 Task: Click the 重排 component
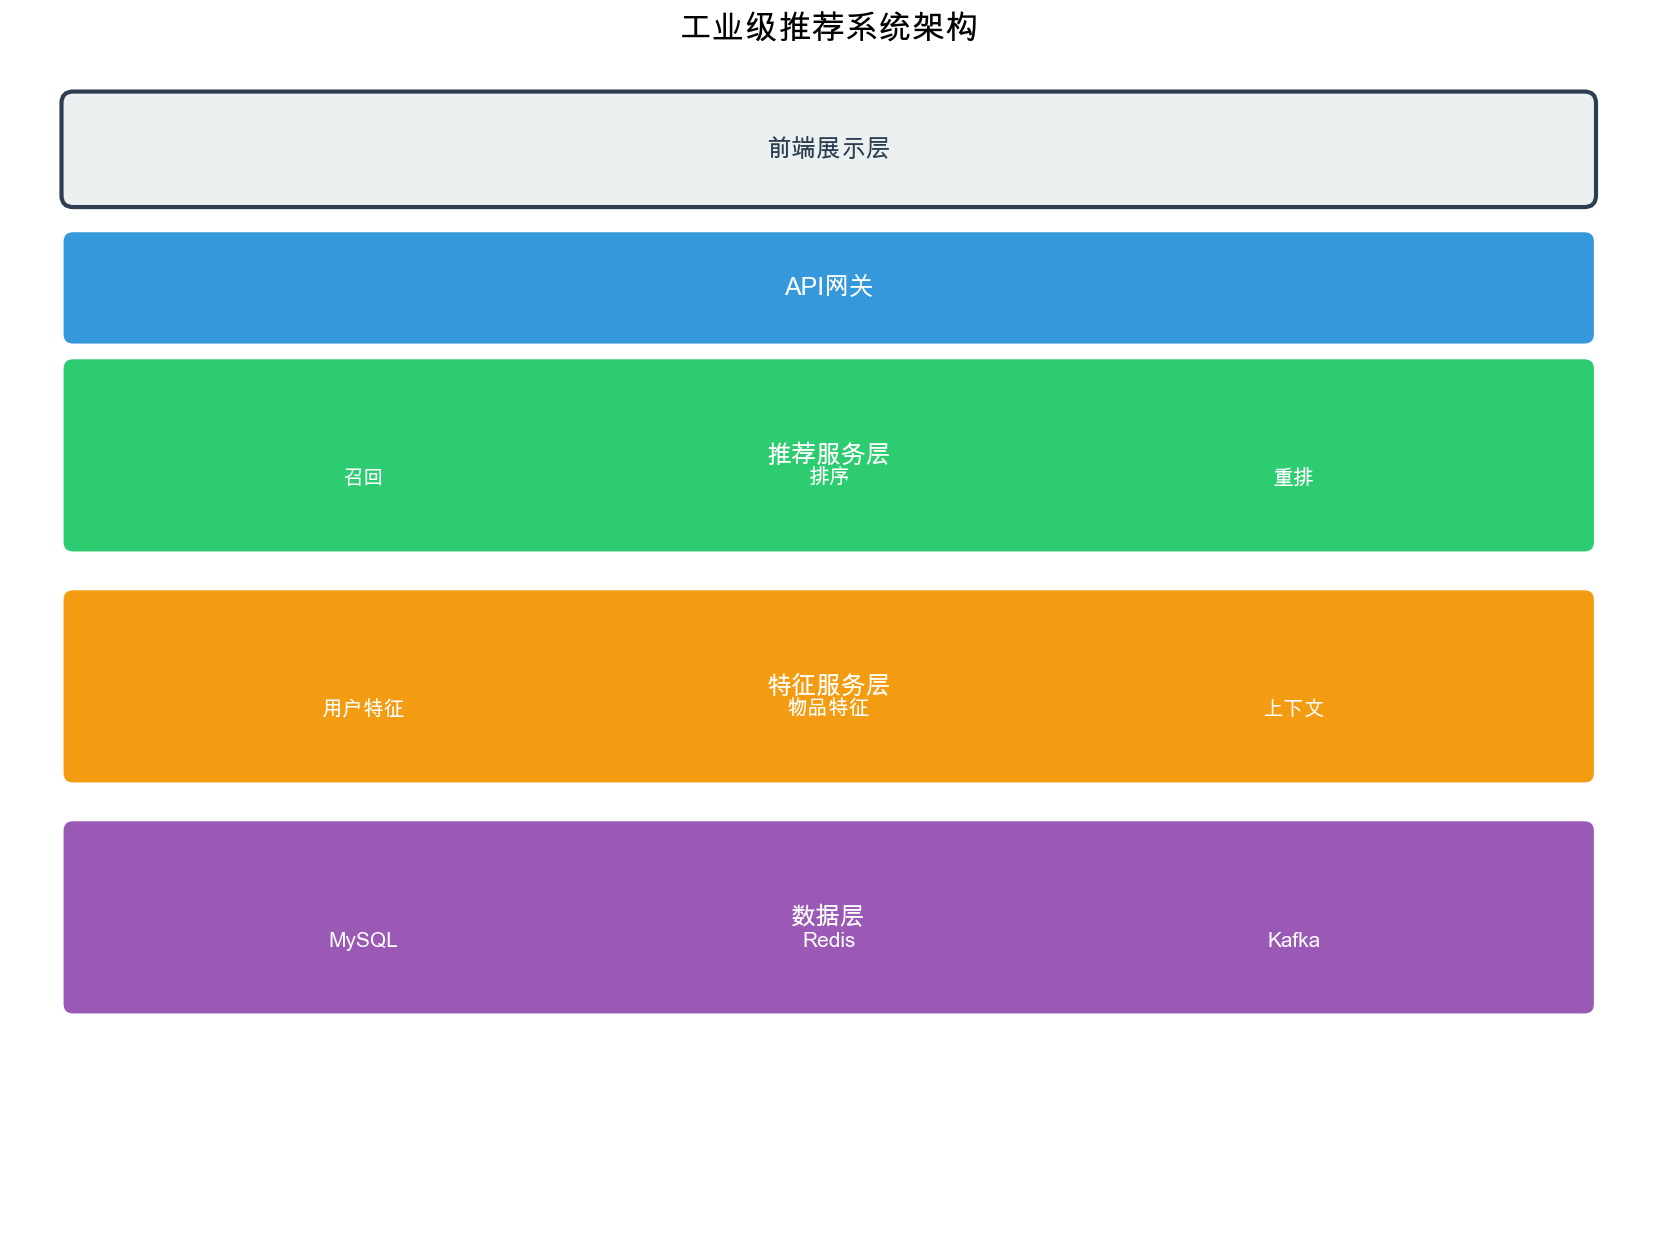pos(1293,478)
